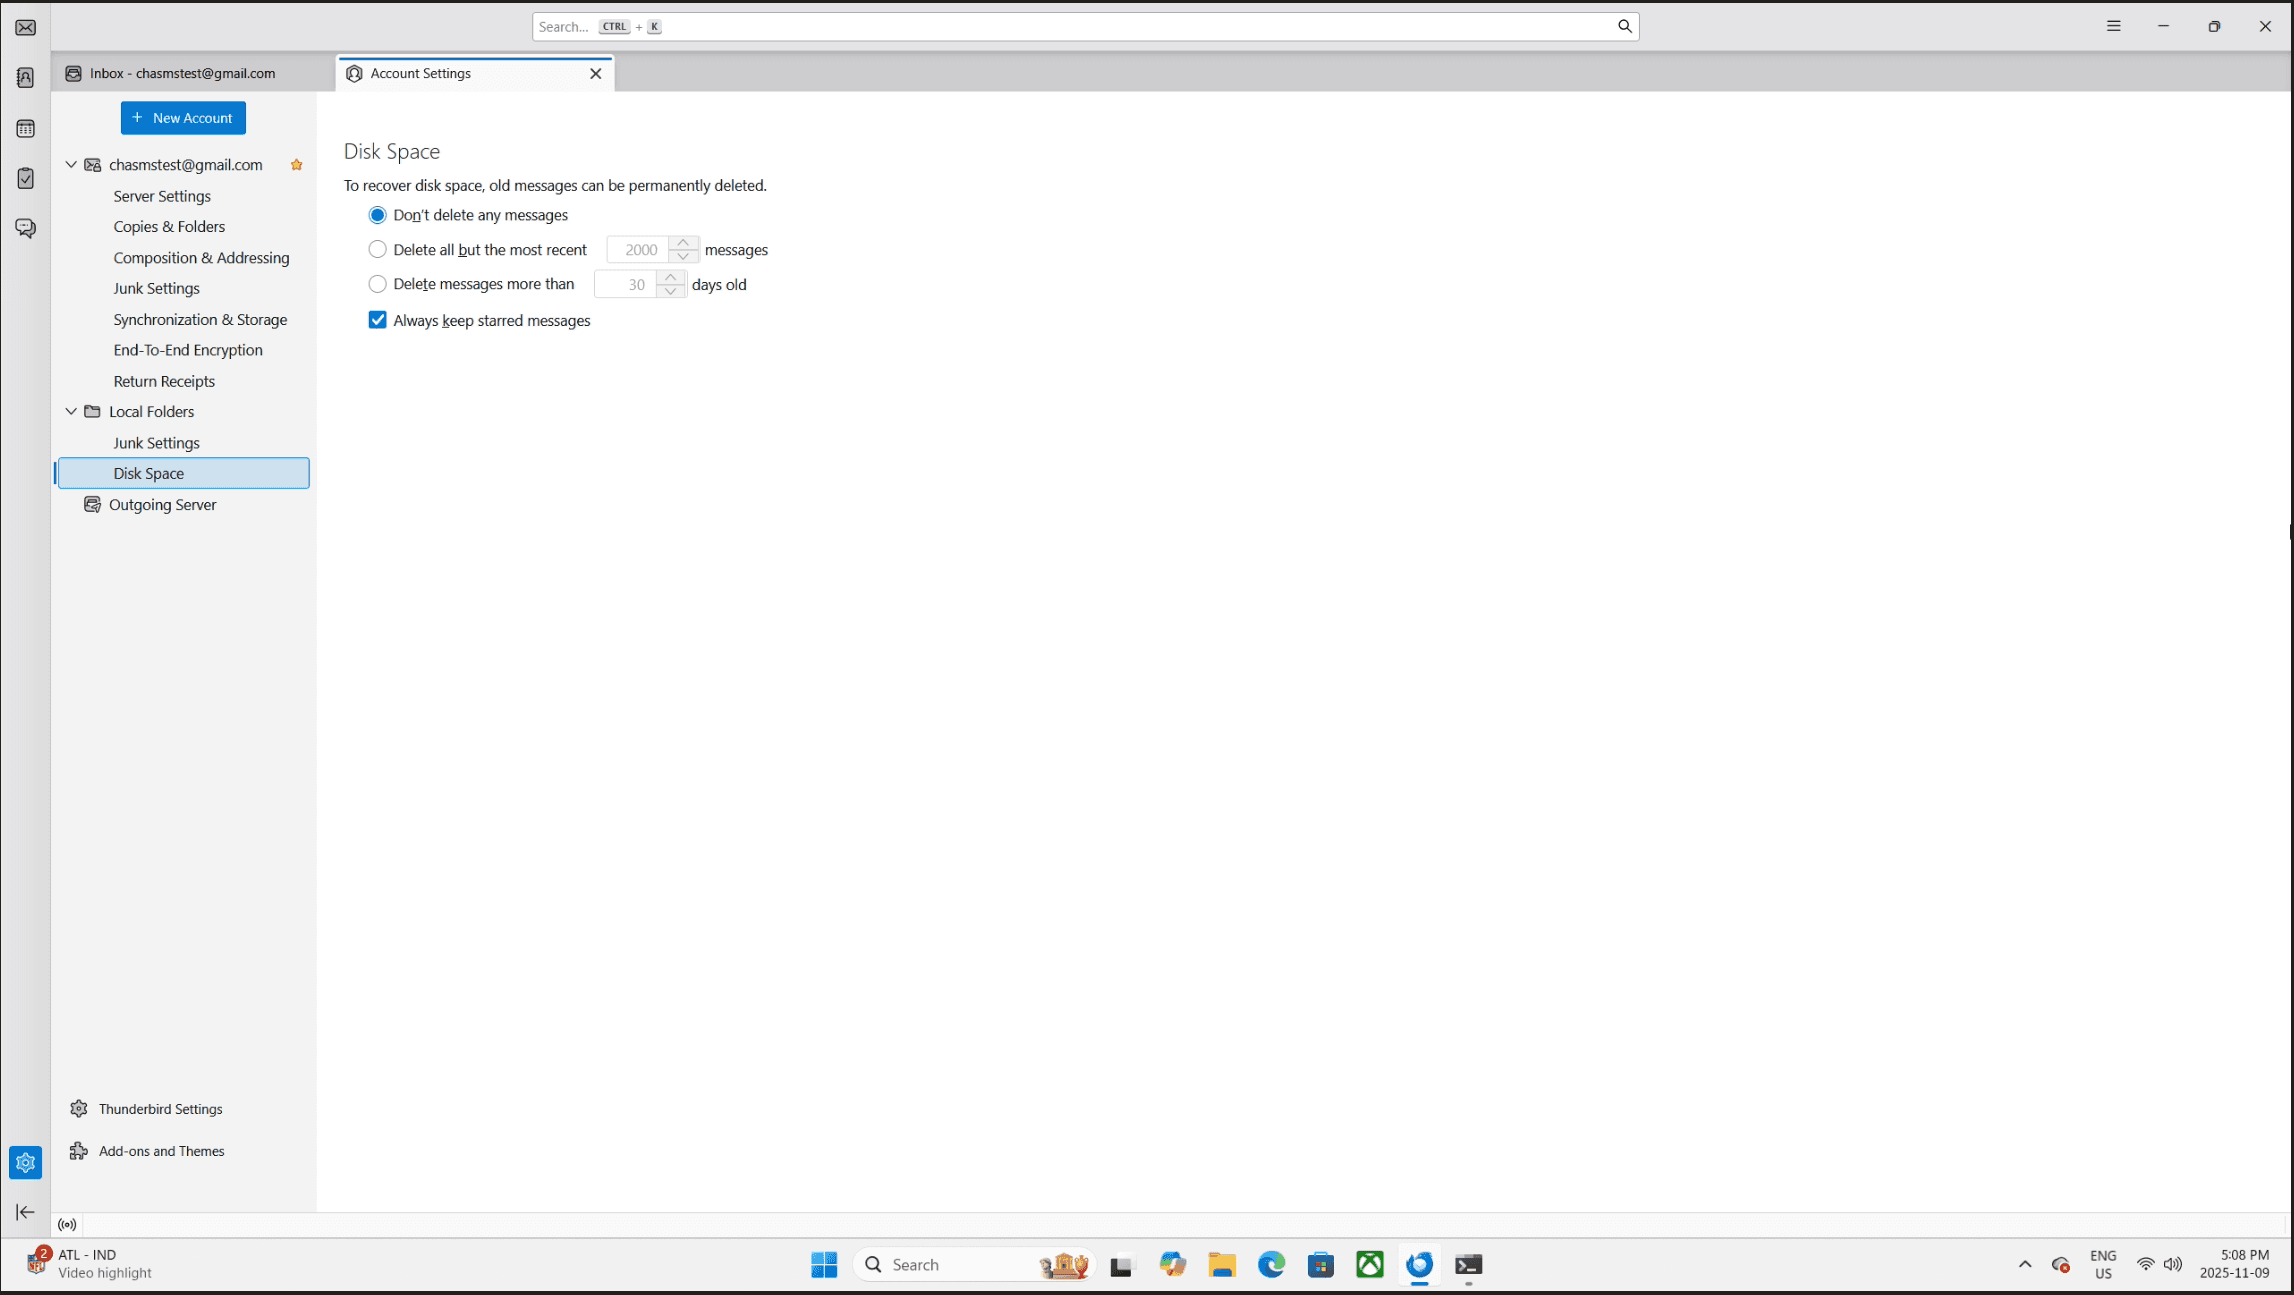Open the Address Book icon

click(26, 78)
